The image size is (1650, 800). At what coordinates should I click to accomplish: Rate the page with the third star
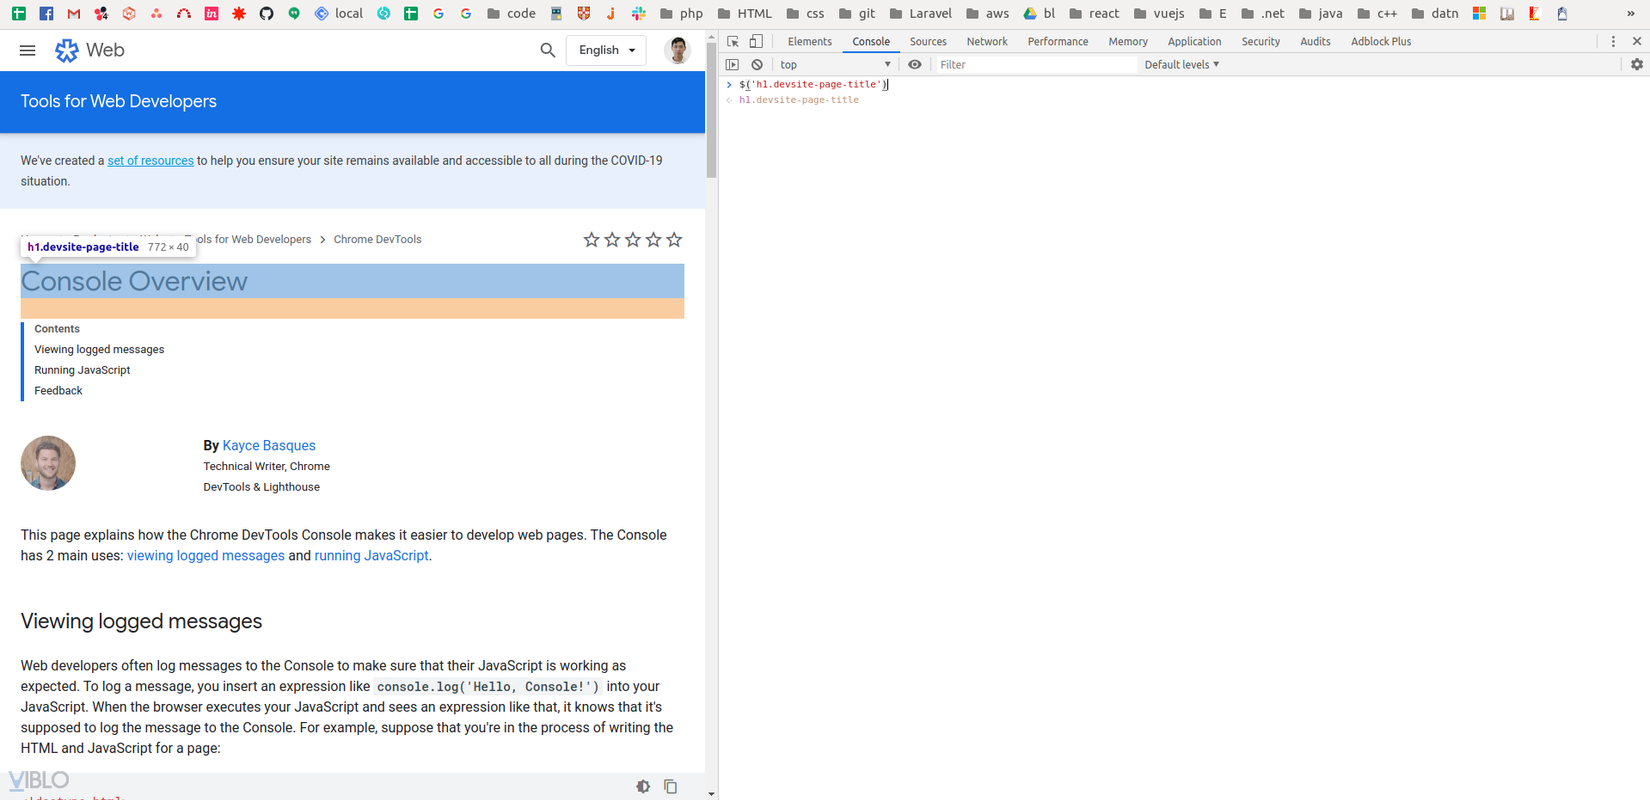tap(633, 240)
